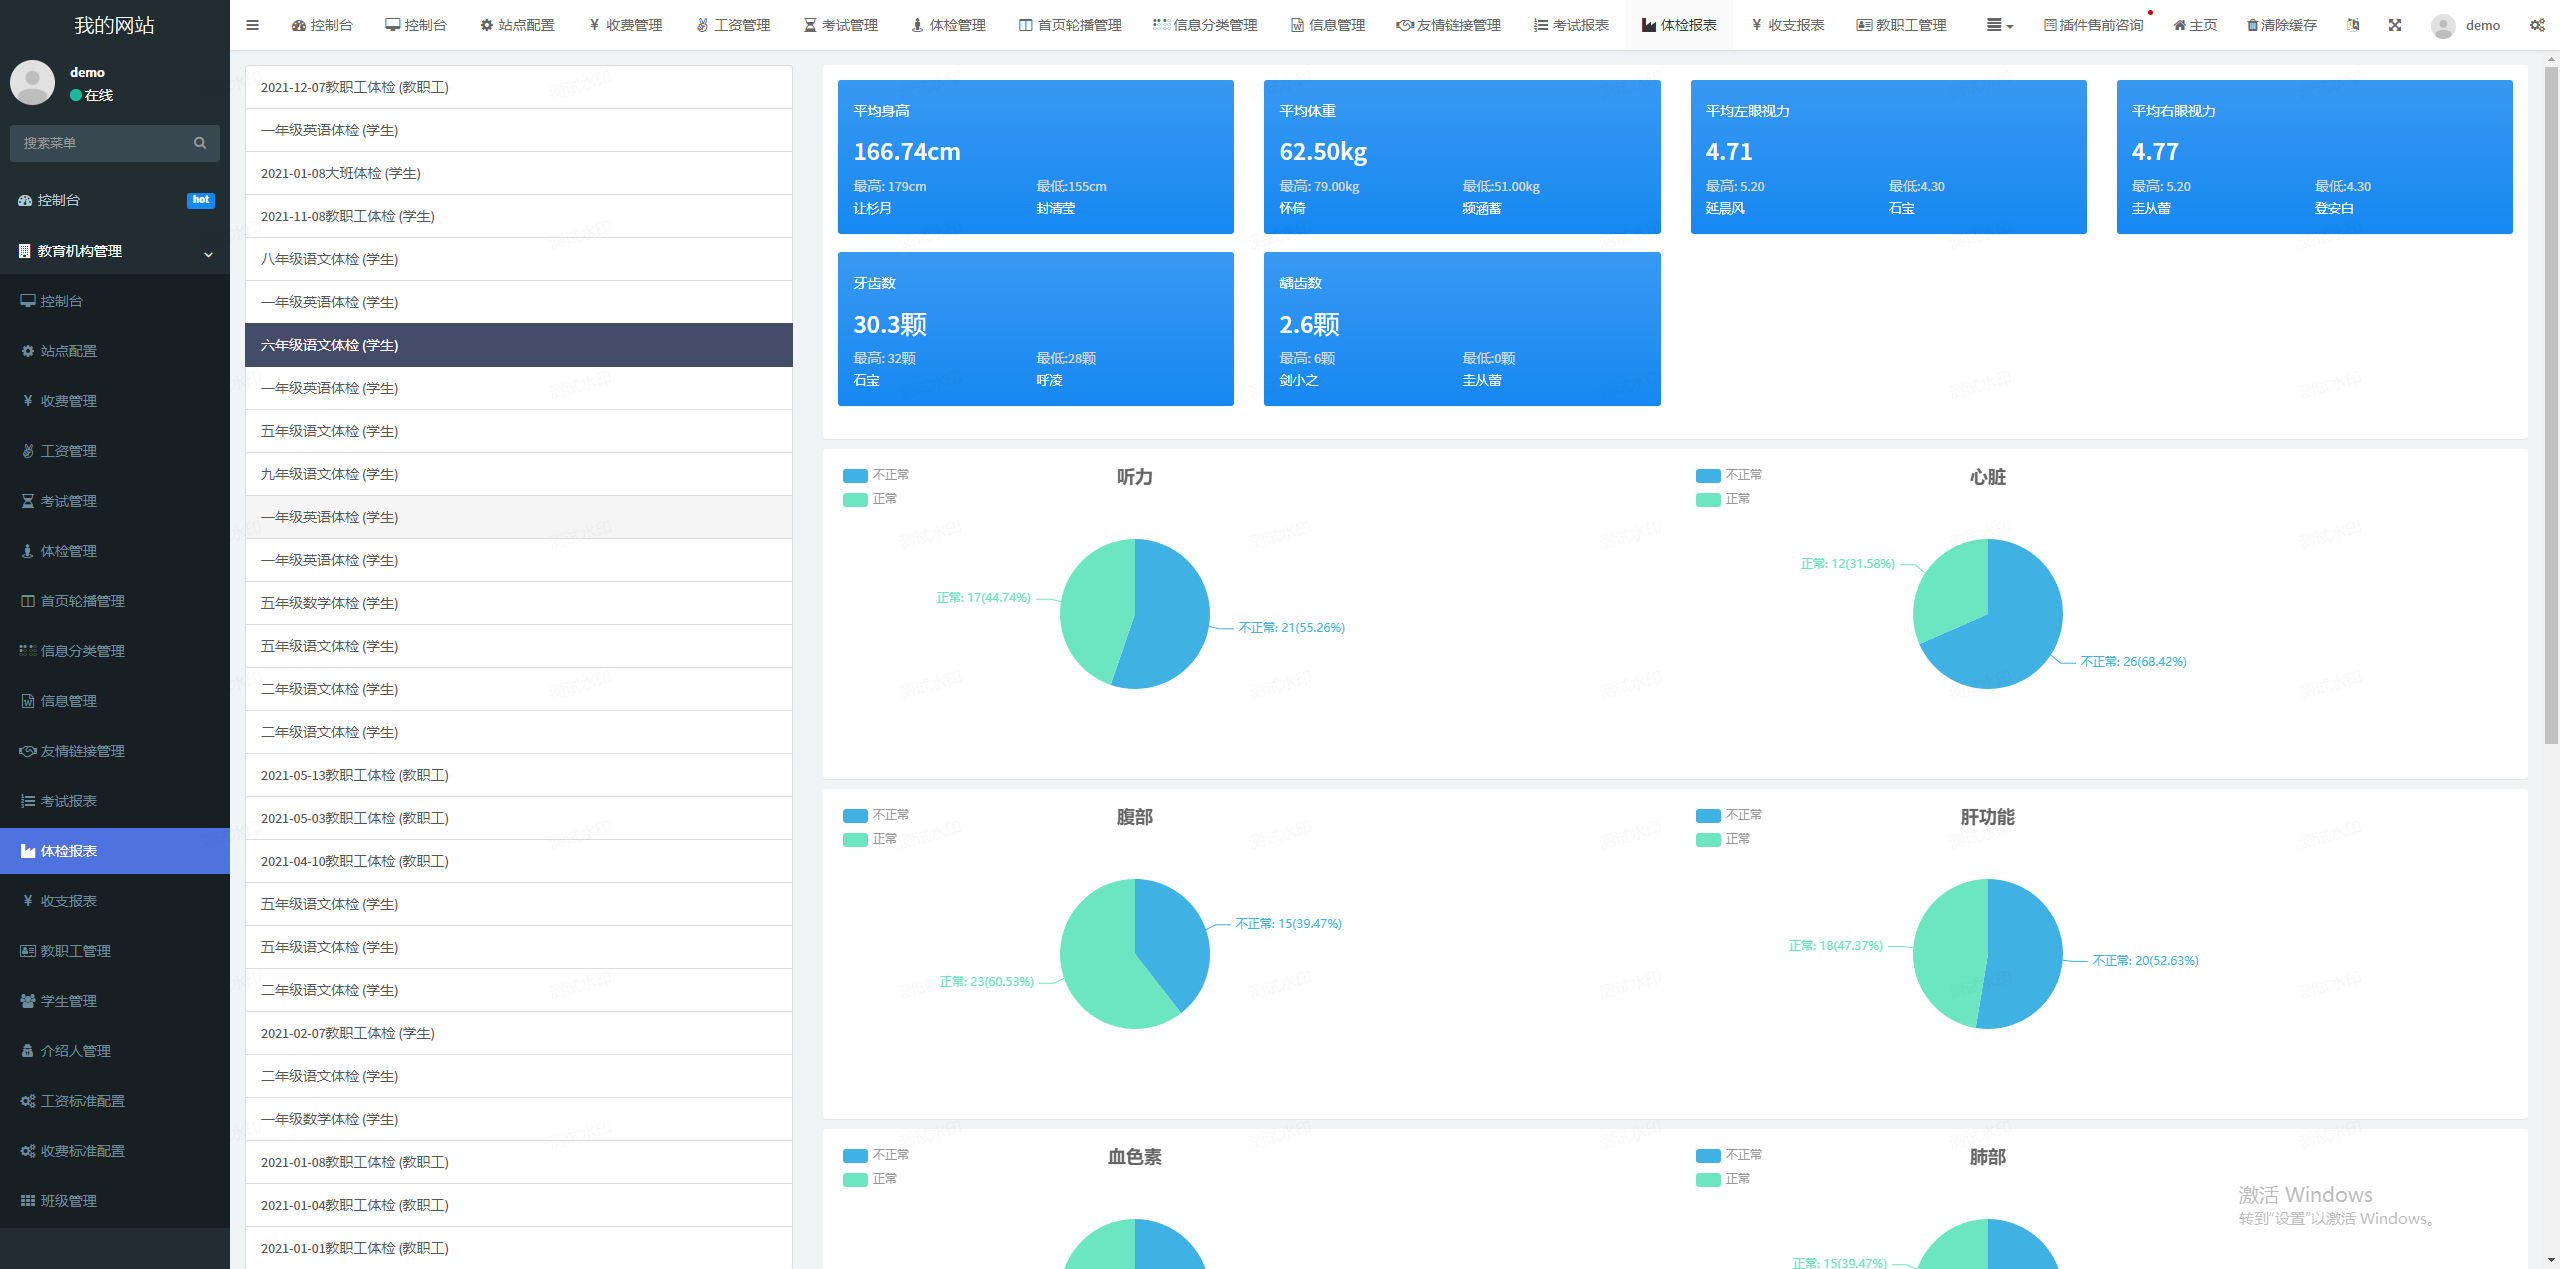Click the language translate icon

(2353, 25)
